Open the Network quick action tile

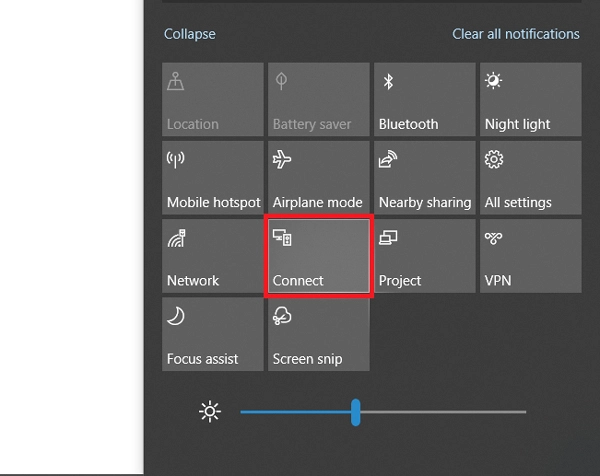(x=213, y=256)
